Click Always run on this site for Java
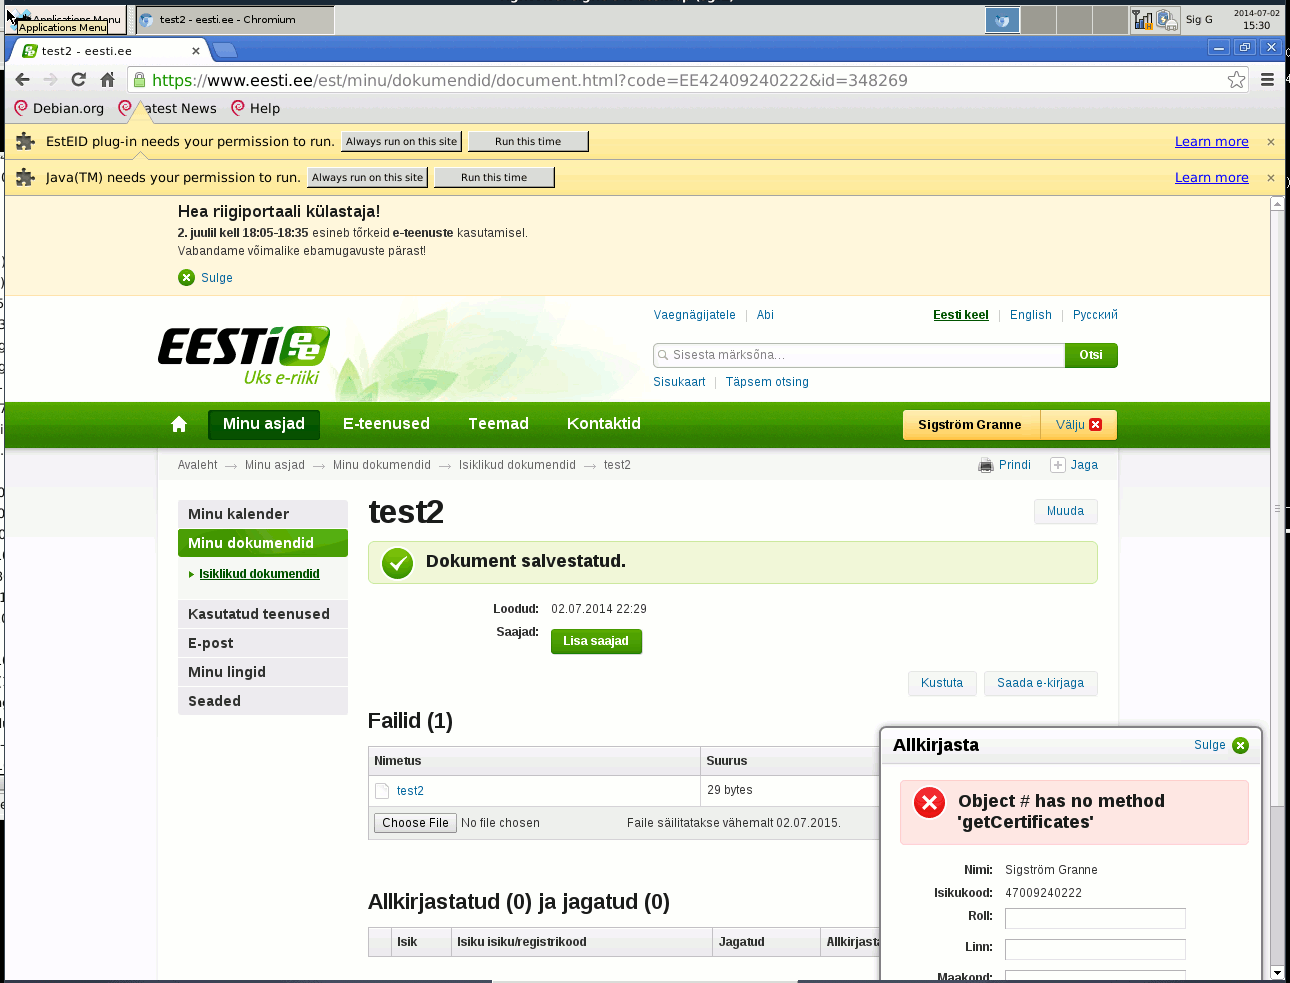This screenshot has height=983, width=1290. [x=367, y=178]
